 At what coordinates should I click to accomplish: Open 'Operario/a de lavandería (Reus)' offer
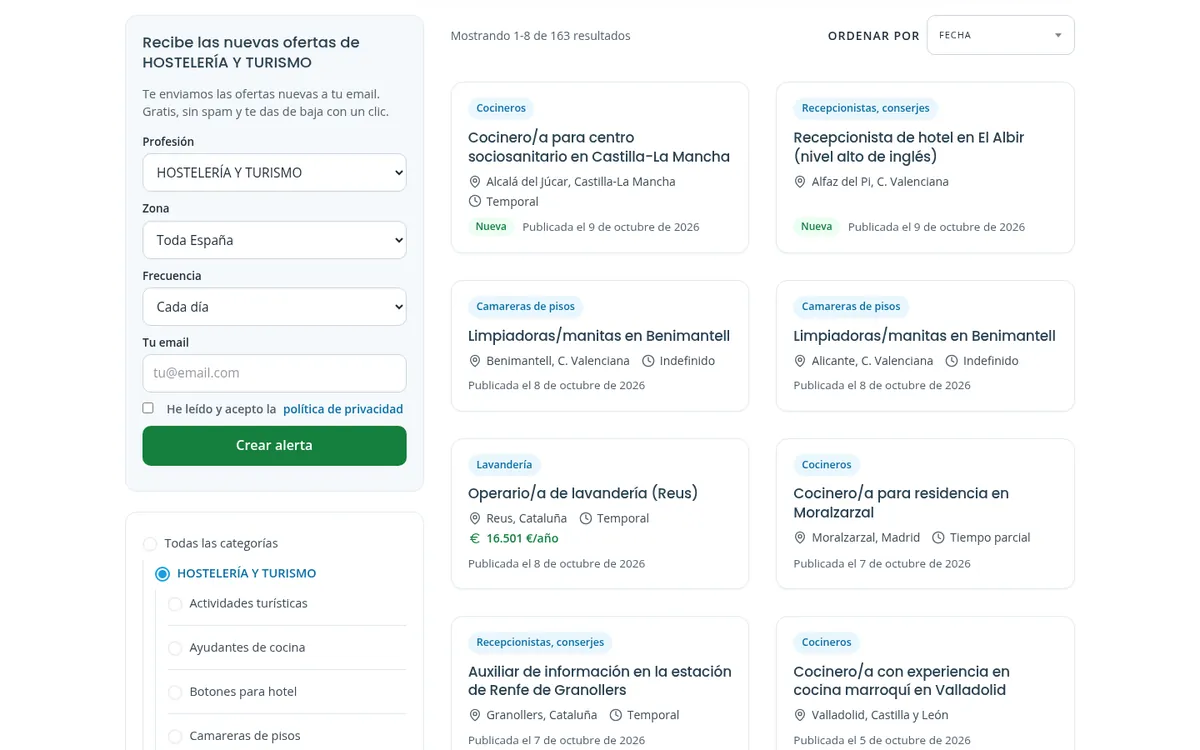[x=583, y=493]
